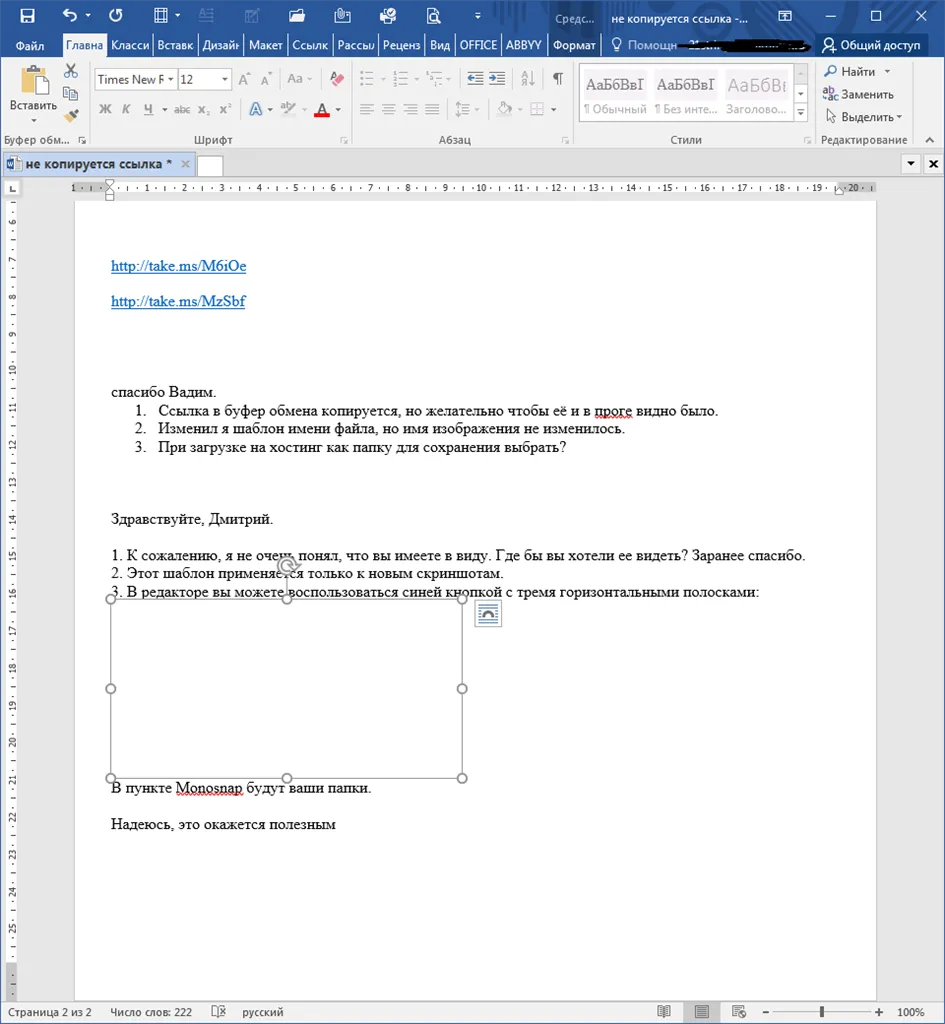Open the spell check icon in the status bar
Viewport: 945px width, 1024px height.
(x=218, y=1012)
